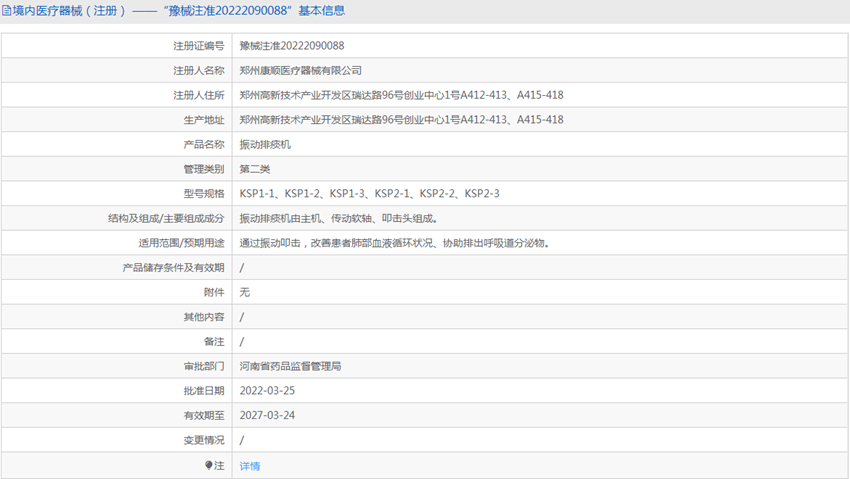Open the 详情 link in the 注 row
This screenshot has width=850, height=479.
tap(250, 466)
